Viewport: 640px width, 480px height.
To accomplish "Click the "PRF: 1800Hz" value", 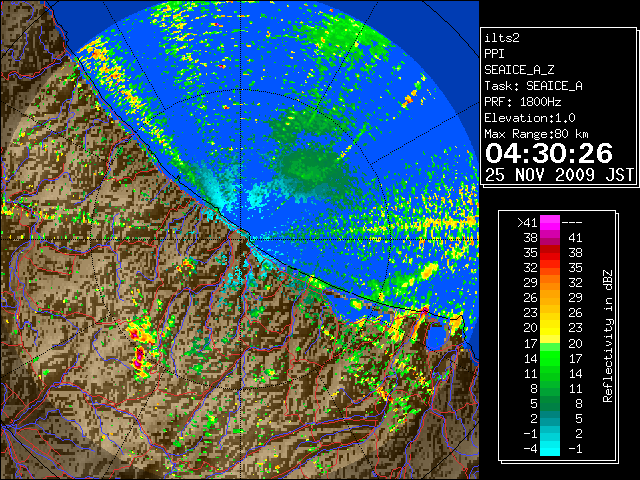I will [522, 102].
